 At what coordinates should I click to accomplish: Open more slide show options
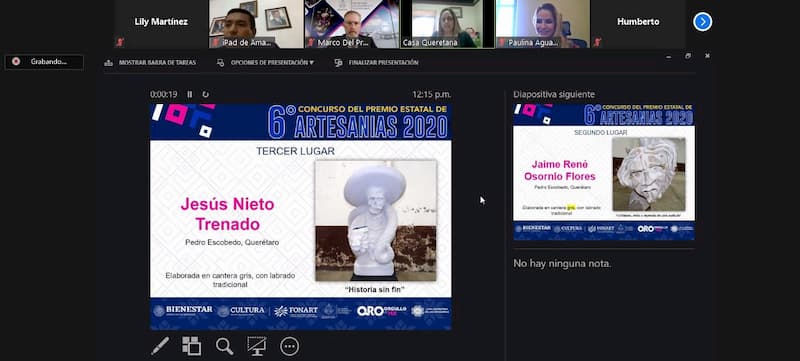(289, 346)
